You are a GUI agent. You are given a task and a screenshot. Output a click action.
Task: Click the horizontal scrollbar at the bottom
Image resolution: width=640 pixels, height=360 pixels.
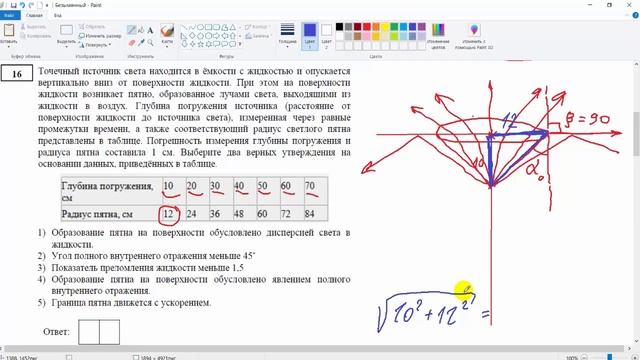pyautogui.click(x=314, y=349)
